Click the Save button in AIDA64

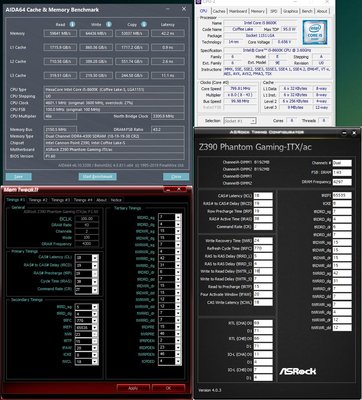(19, 176)
